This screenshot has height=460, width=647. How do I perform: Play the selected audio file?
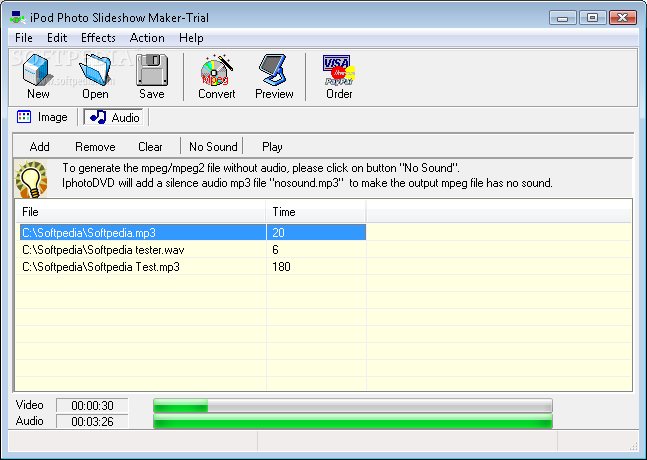pos(272,147)
